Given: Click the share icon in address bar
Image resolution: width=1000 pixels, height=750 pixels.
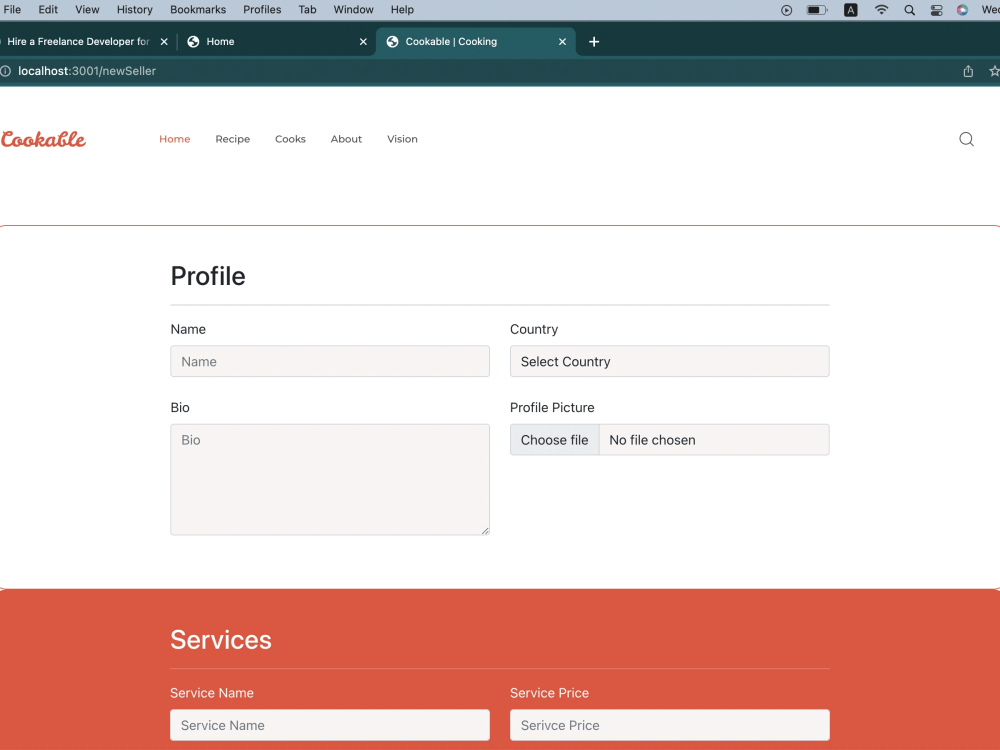Looking at the screenshot, I should coord(967,71).
